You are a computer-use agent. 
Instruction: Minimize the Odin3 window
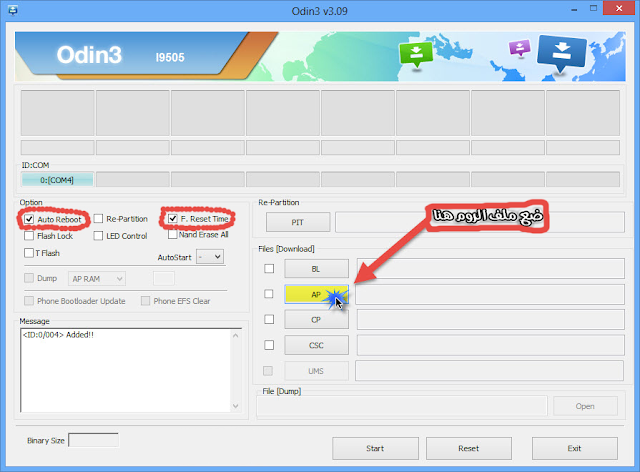point(574,9)
